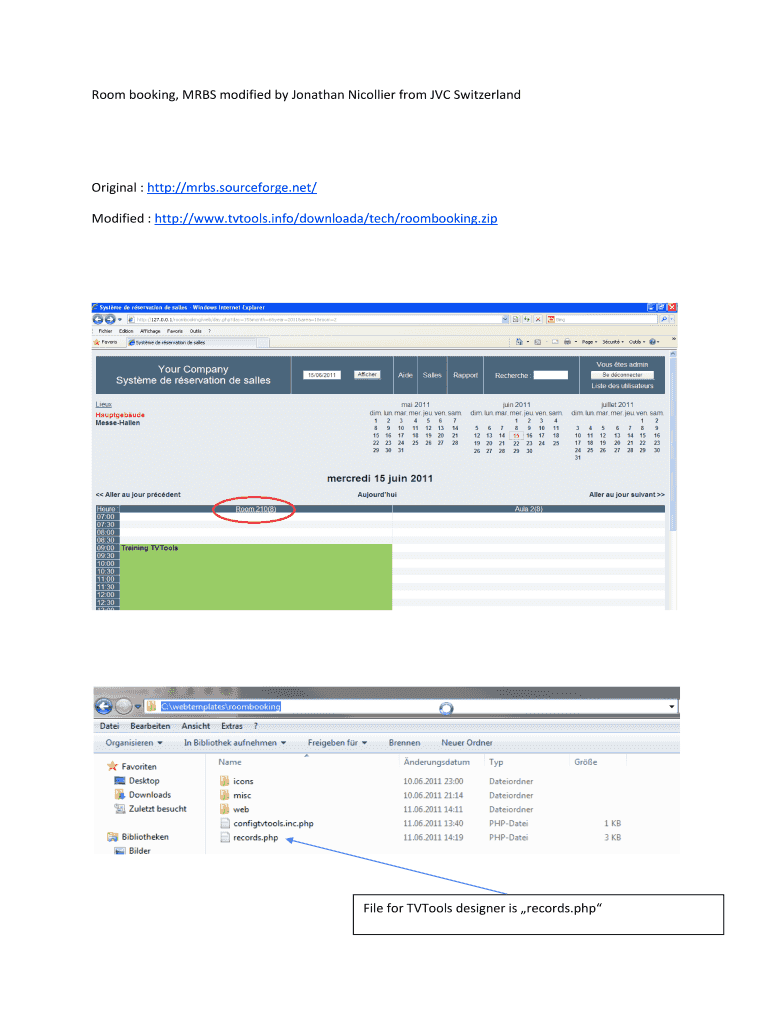Expand the Organisieren dropdown

point(129,743)
